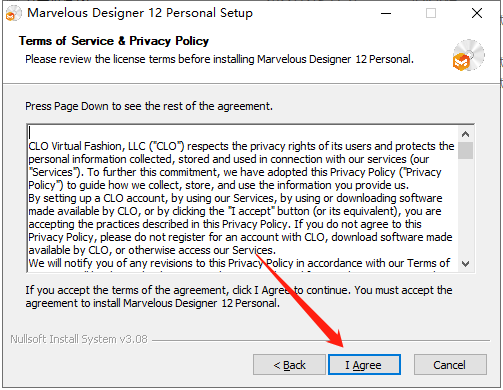The width and height of the screenshot is (503, 390).
Task: Click the empty scrollbar track below the thumb
Action: [x=465, y=207]
